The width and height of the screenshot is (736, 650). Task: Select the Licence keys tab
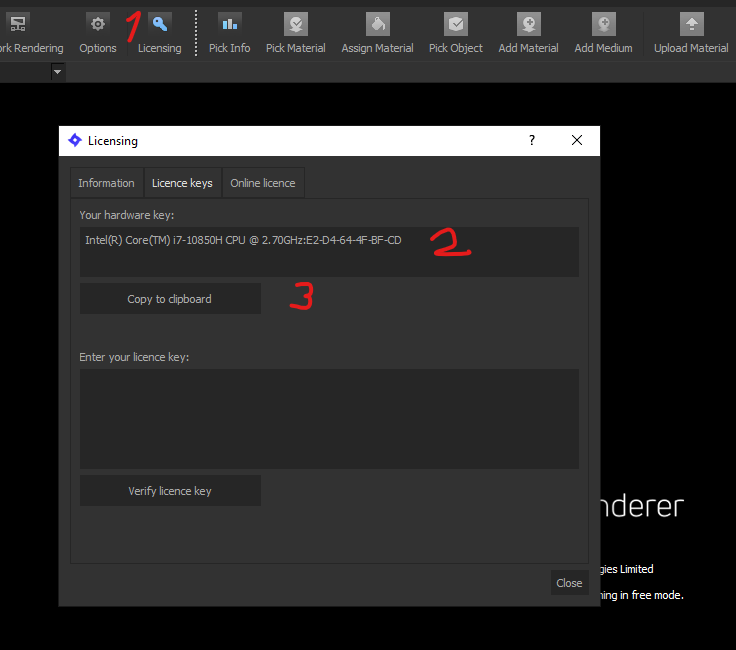[182, 183]
